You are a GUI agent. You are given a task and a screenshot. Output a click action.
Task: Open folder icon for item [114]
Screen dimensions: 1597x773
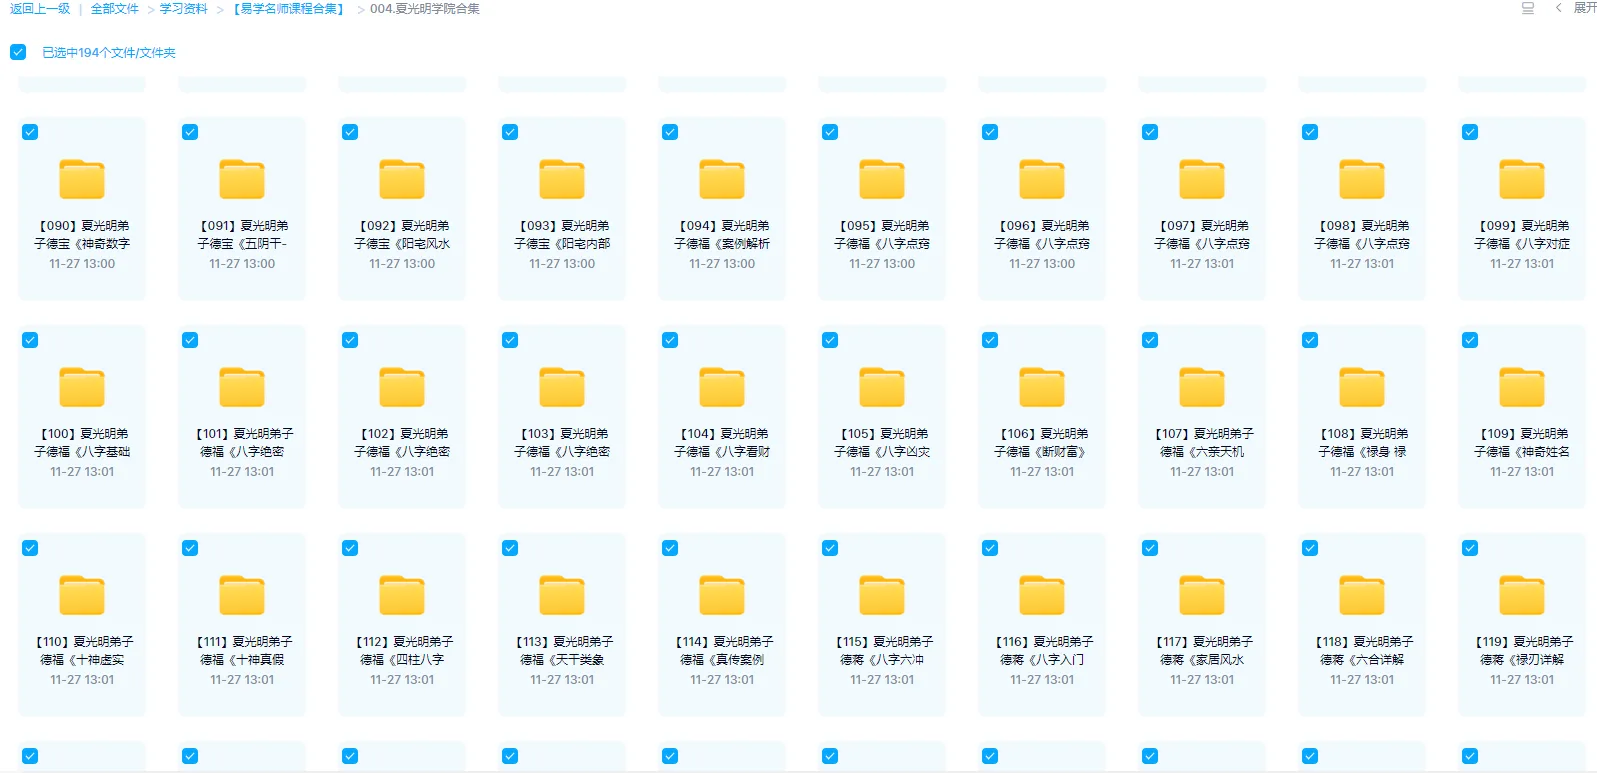point(722,596)
